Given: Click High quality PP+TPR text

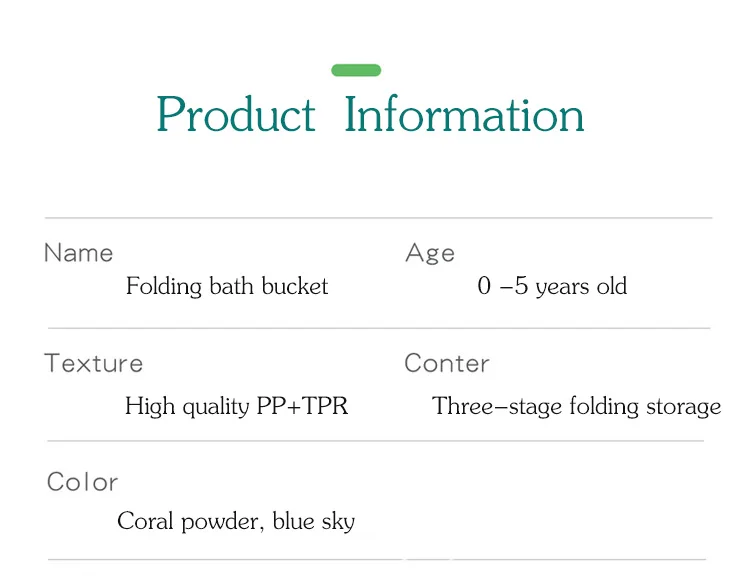Looking at the screenshot, I should tap(236, 406).
